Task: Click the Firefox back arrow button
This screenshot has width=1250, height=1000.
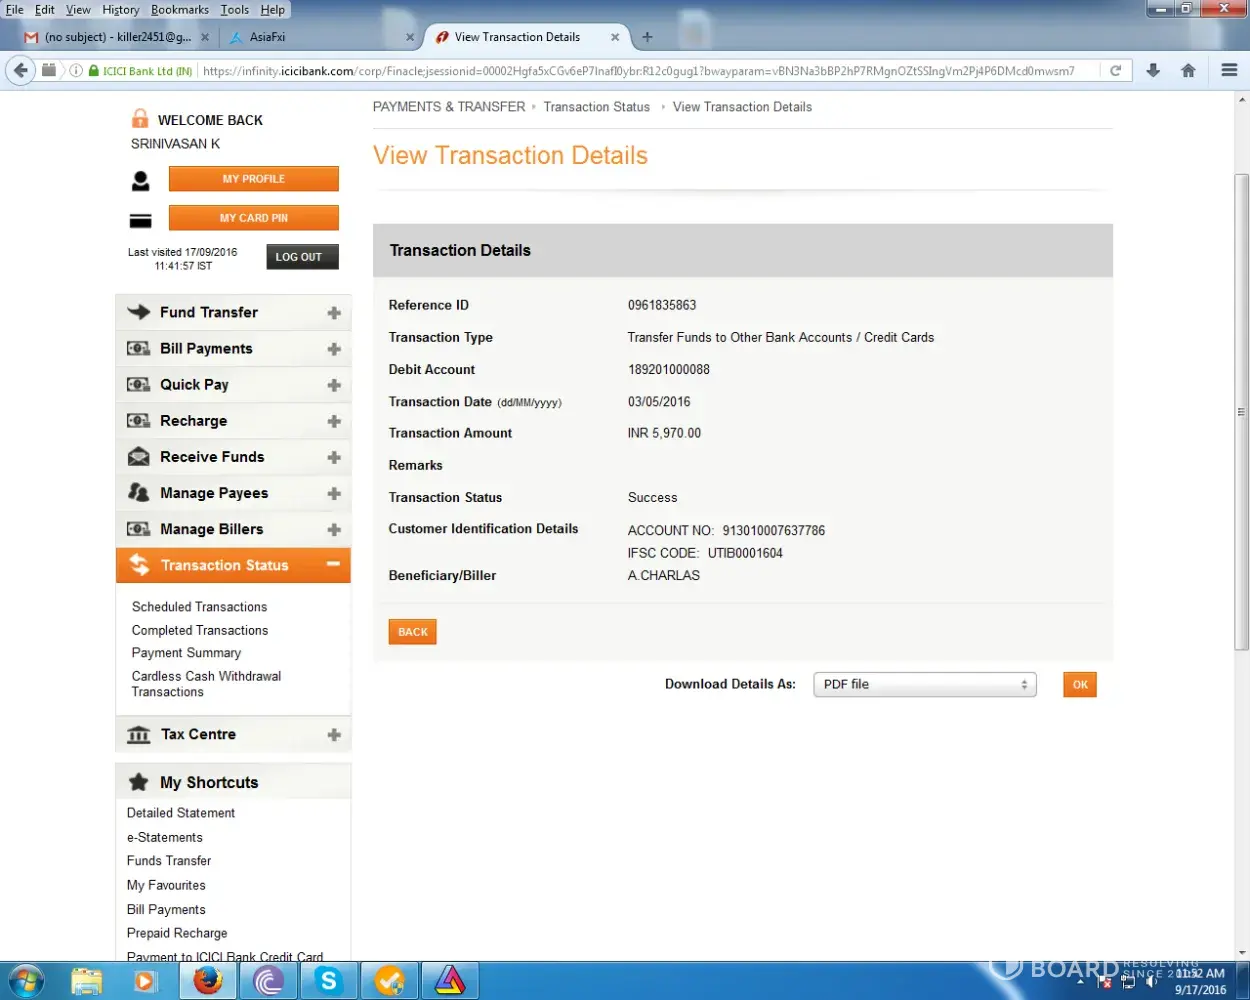Action: click(21, 71)
